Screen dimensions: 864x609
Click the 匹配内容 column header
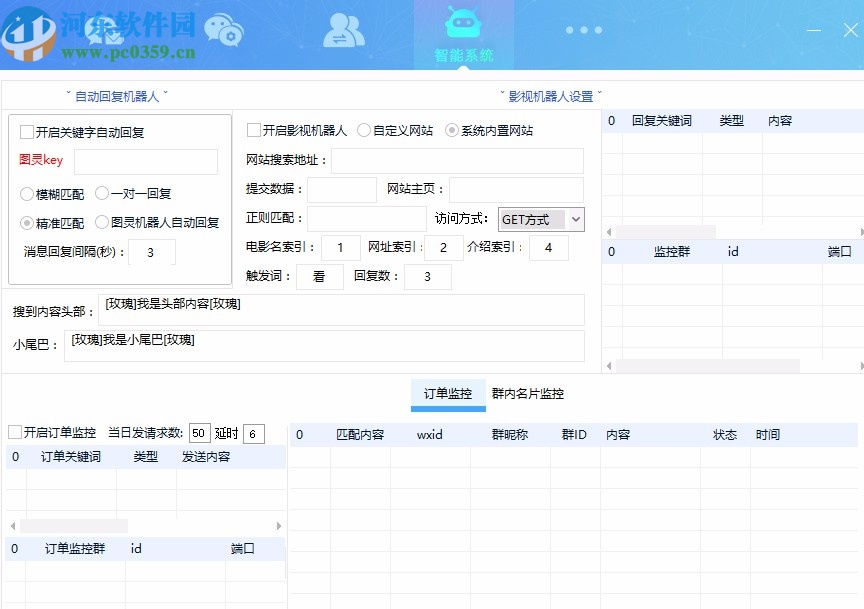click(x=360, y=435)
